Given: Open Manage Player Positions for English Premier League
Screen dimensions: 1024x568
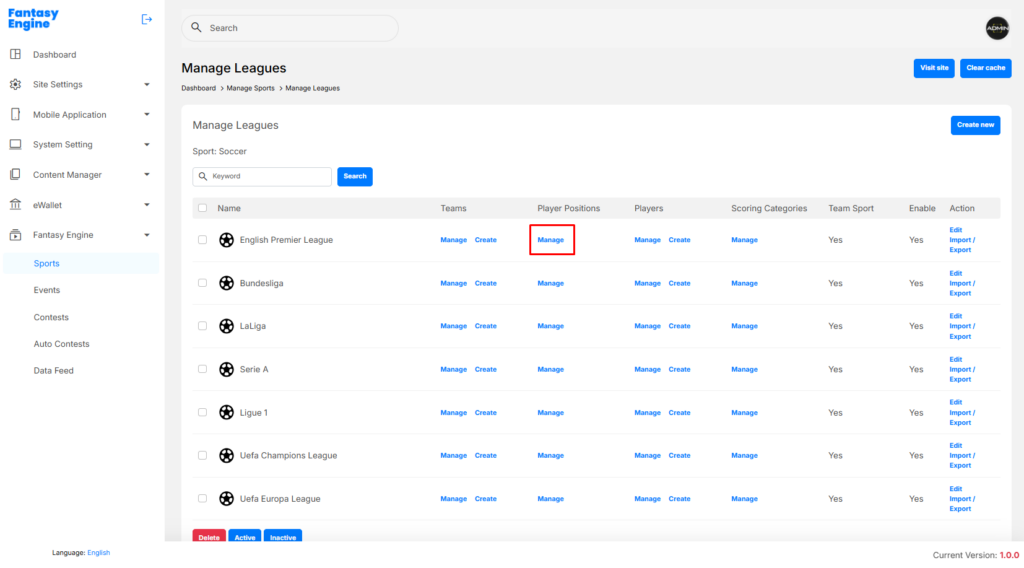Looking at the screenshot, I should pyautogui.click(x=551, y=240).
